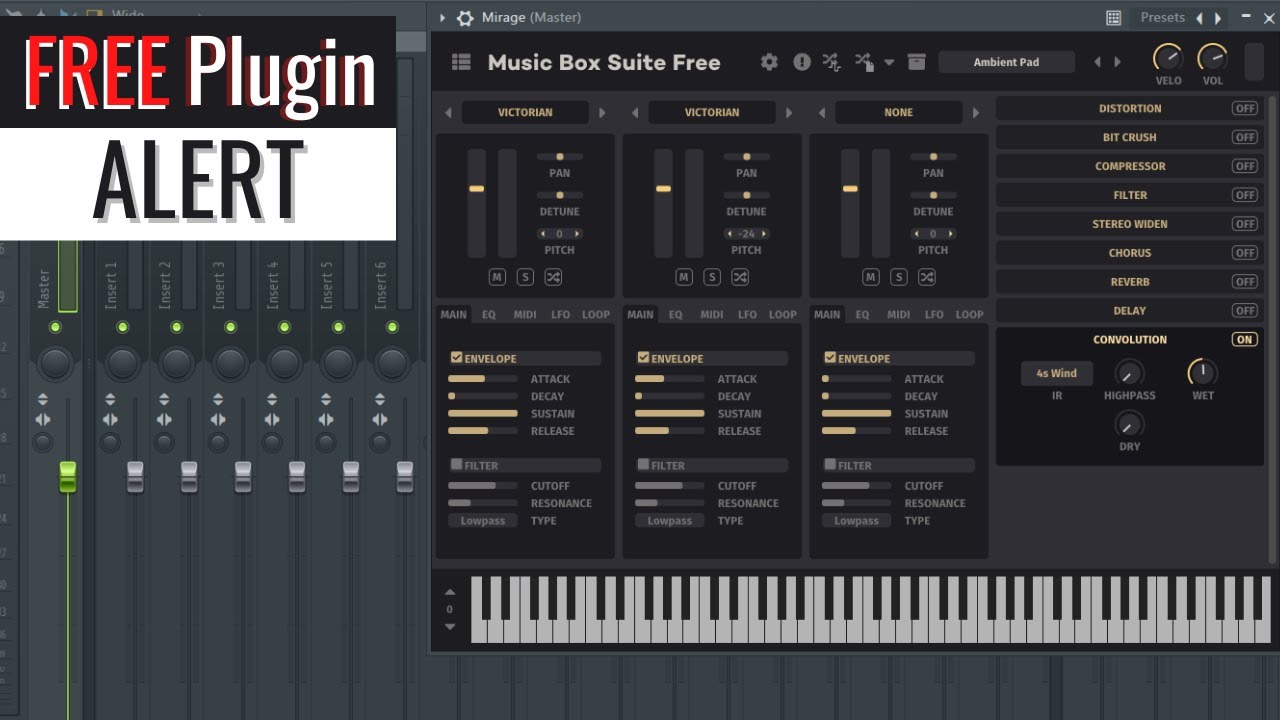Click the randomize parameters shuffle icon
The width and height of the screenshot is (1280, 720).
[832, 62]
